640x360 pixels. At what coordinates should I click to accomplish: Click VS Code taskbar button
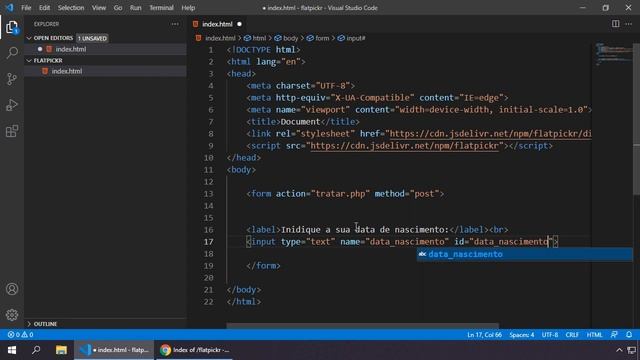click(114, 350)
